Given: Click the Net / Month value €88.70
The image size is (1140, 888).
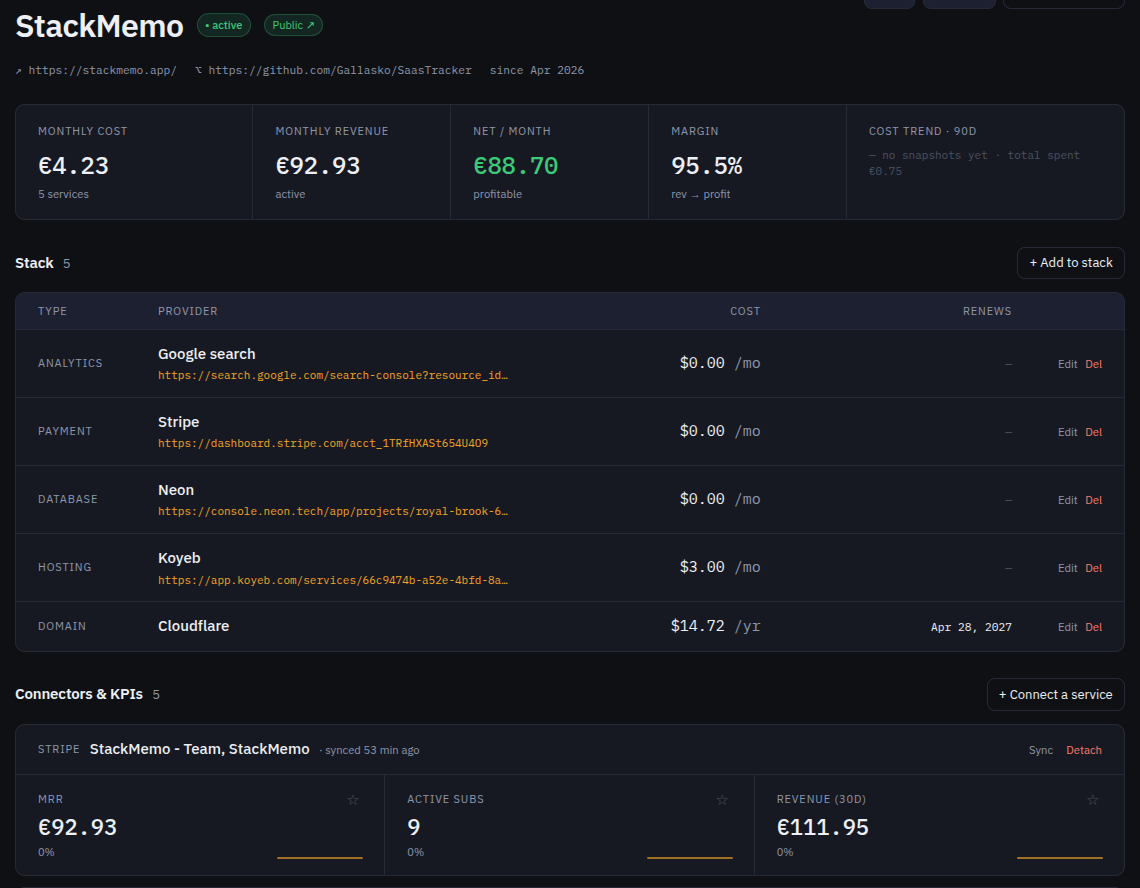Looking at the screenshot, I should click(x=515, y=166).
